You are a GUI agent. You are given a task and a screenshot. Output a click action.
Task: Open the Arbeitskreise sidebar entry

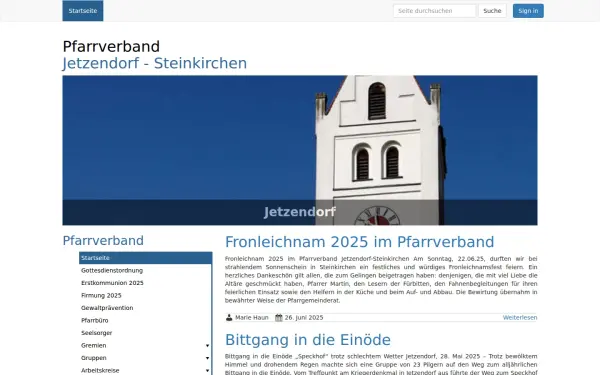100,370
